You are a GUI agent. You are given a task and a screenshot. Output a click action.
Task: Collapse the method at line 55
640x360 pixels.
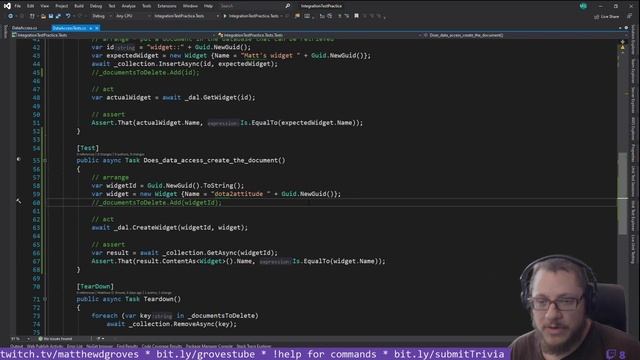coord(45,160)
